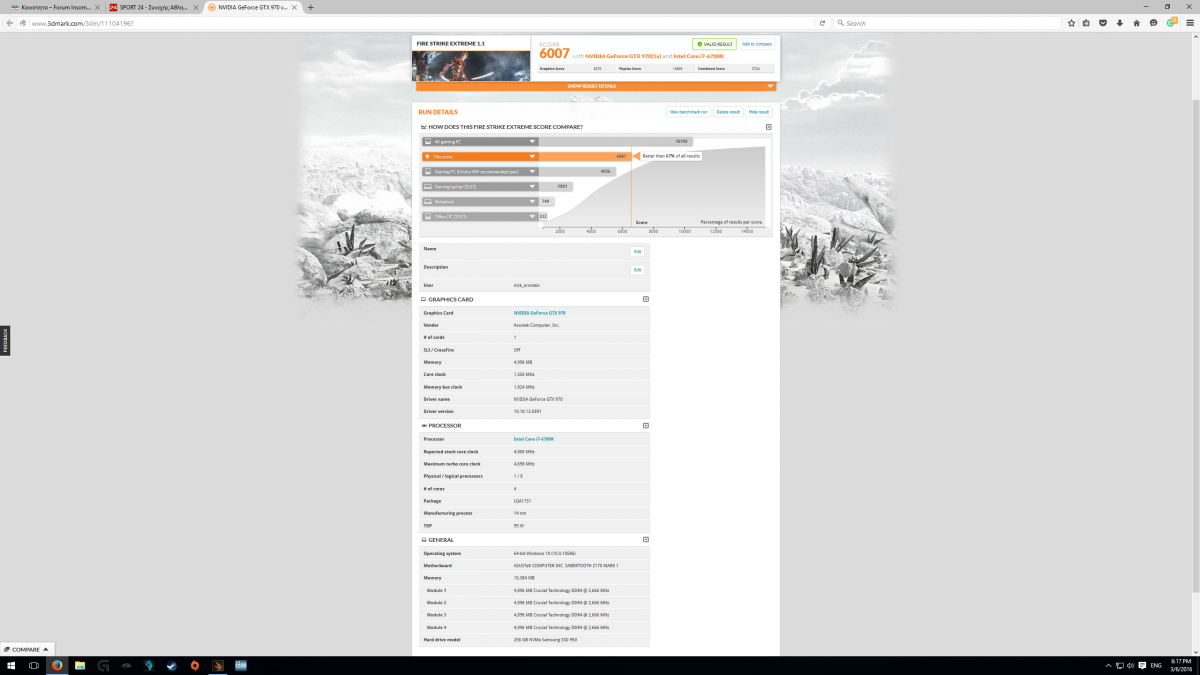Click the Delete result button
Image resolution: width=1200 pixels, height=675 pixels.
click(728, 112)
